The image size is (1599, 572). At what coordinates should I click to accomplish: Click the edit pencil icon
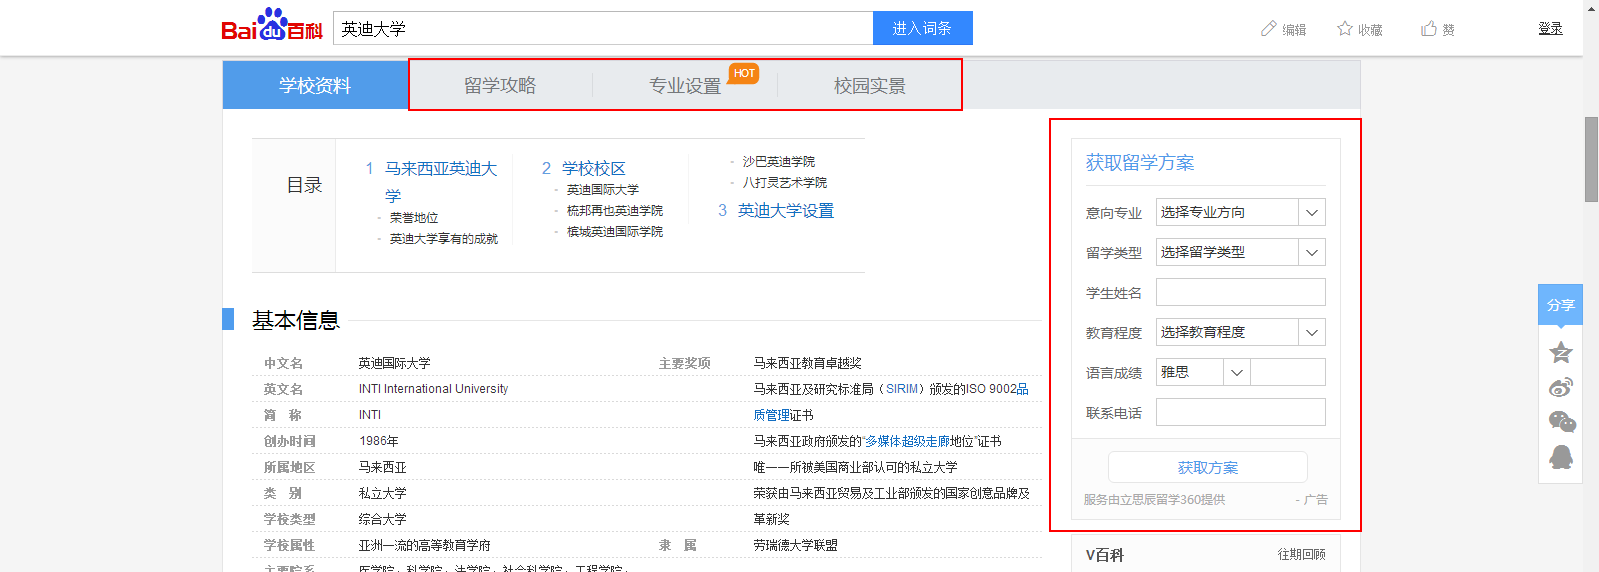[1269, 29]
